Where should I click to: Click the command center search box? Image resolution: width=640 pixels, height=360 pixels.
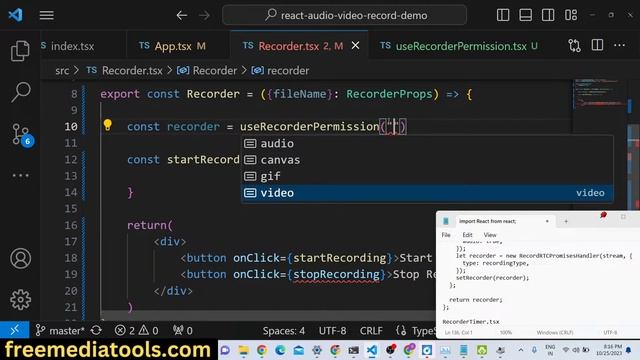click(344, 16)
